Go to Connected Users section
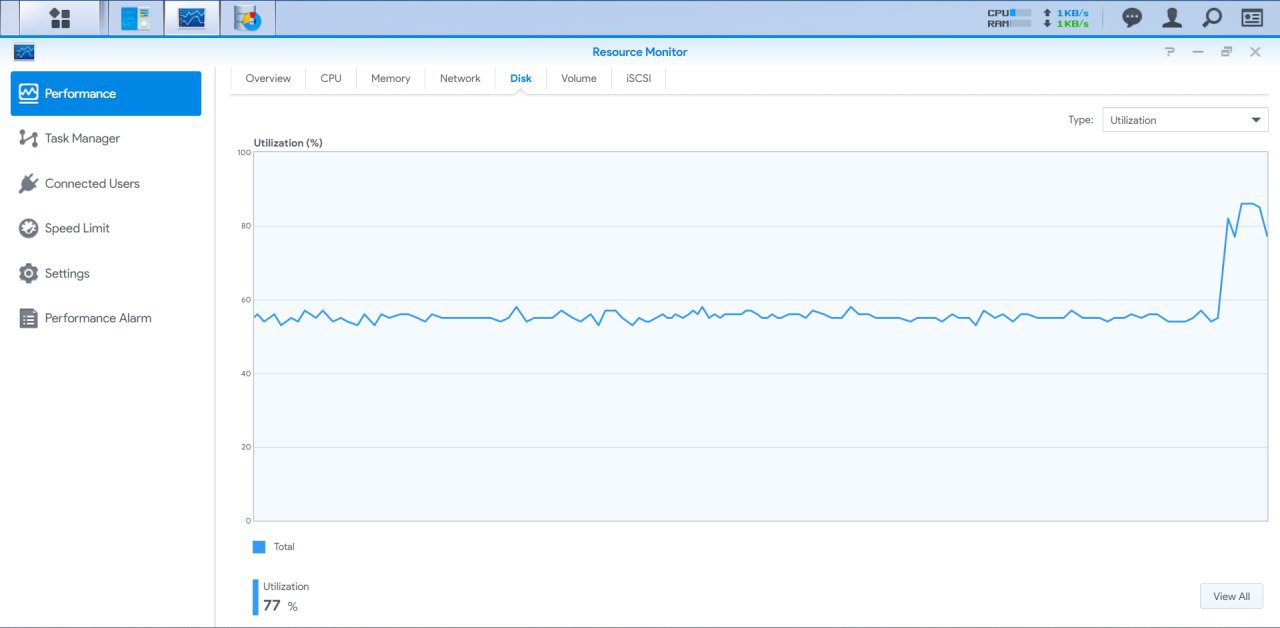Screen dimensions: 1280x628 point(92,184)
